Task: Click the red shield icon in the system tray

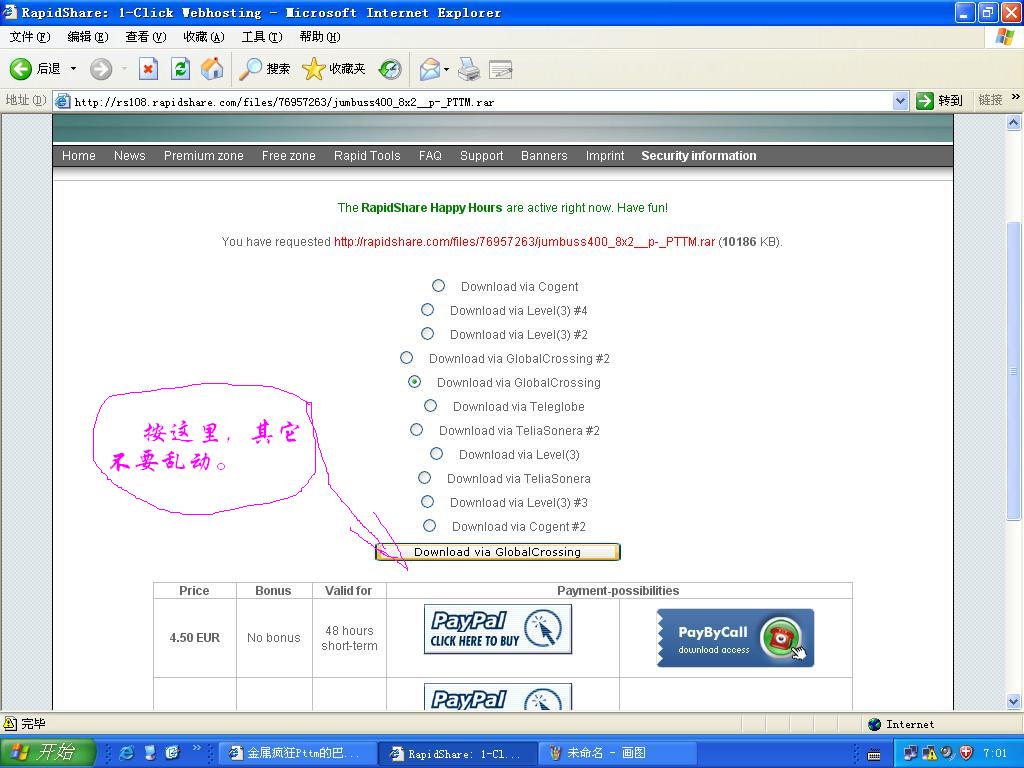Action: pyautogui.click(x=966, y=752)
